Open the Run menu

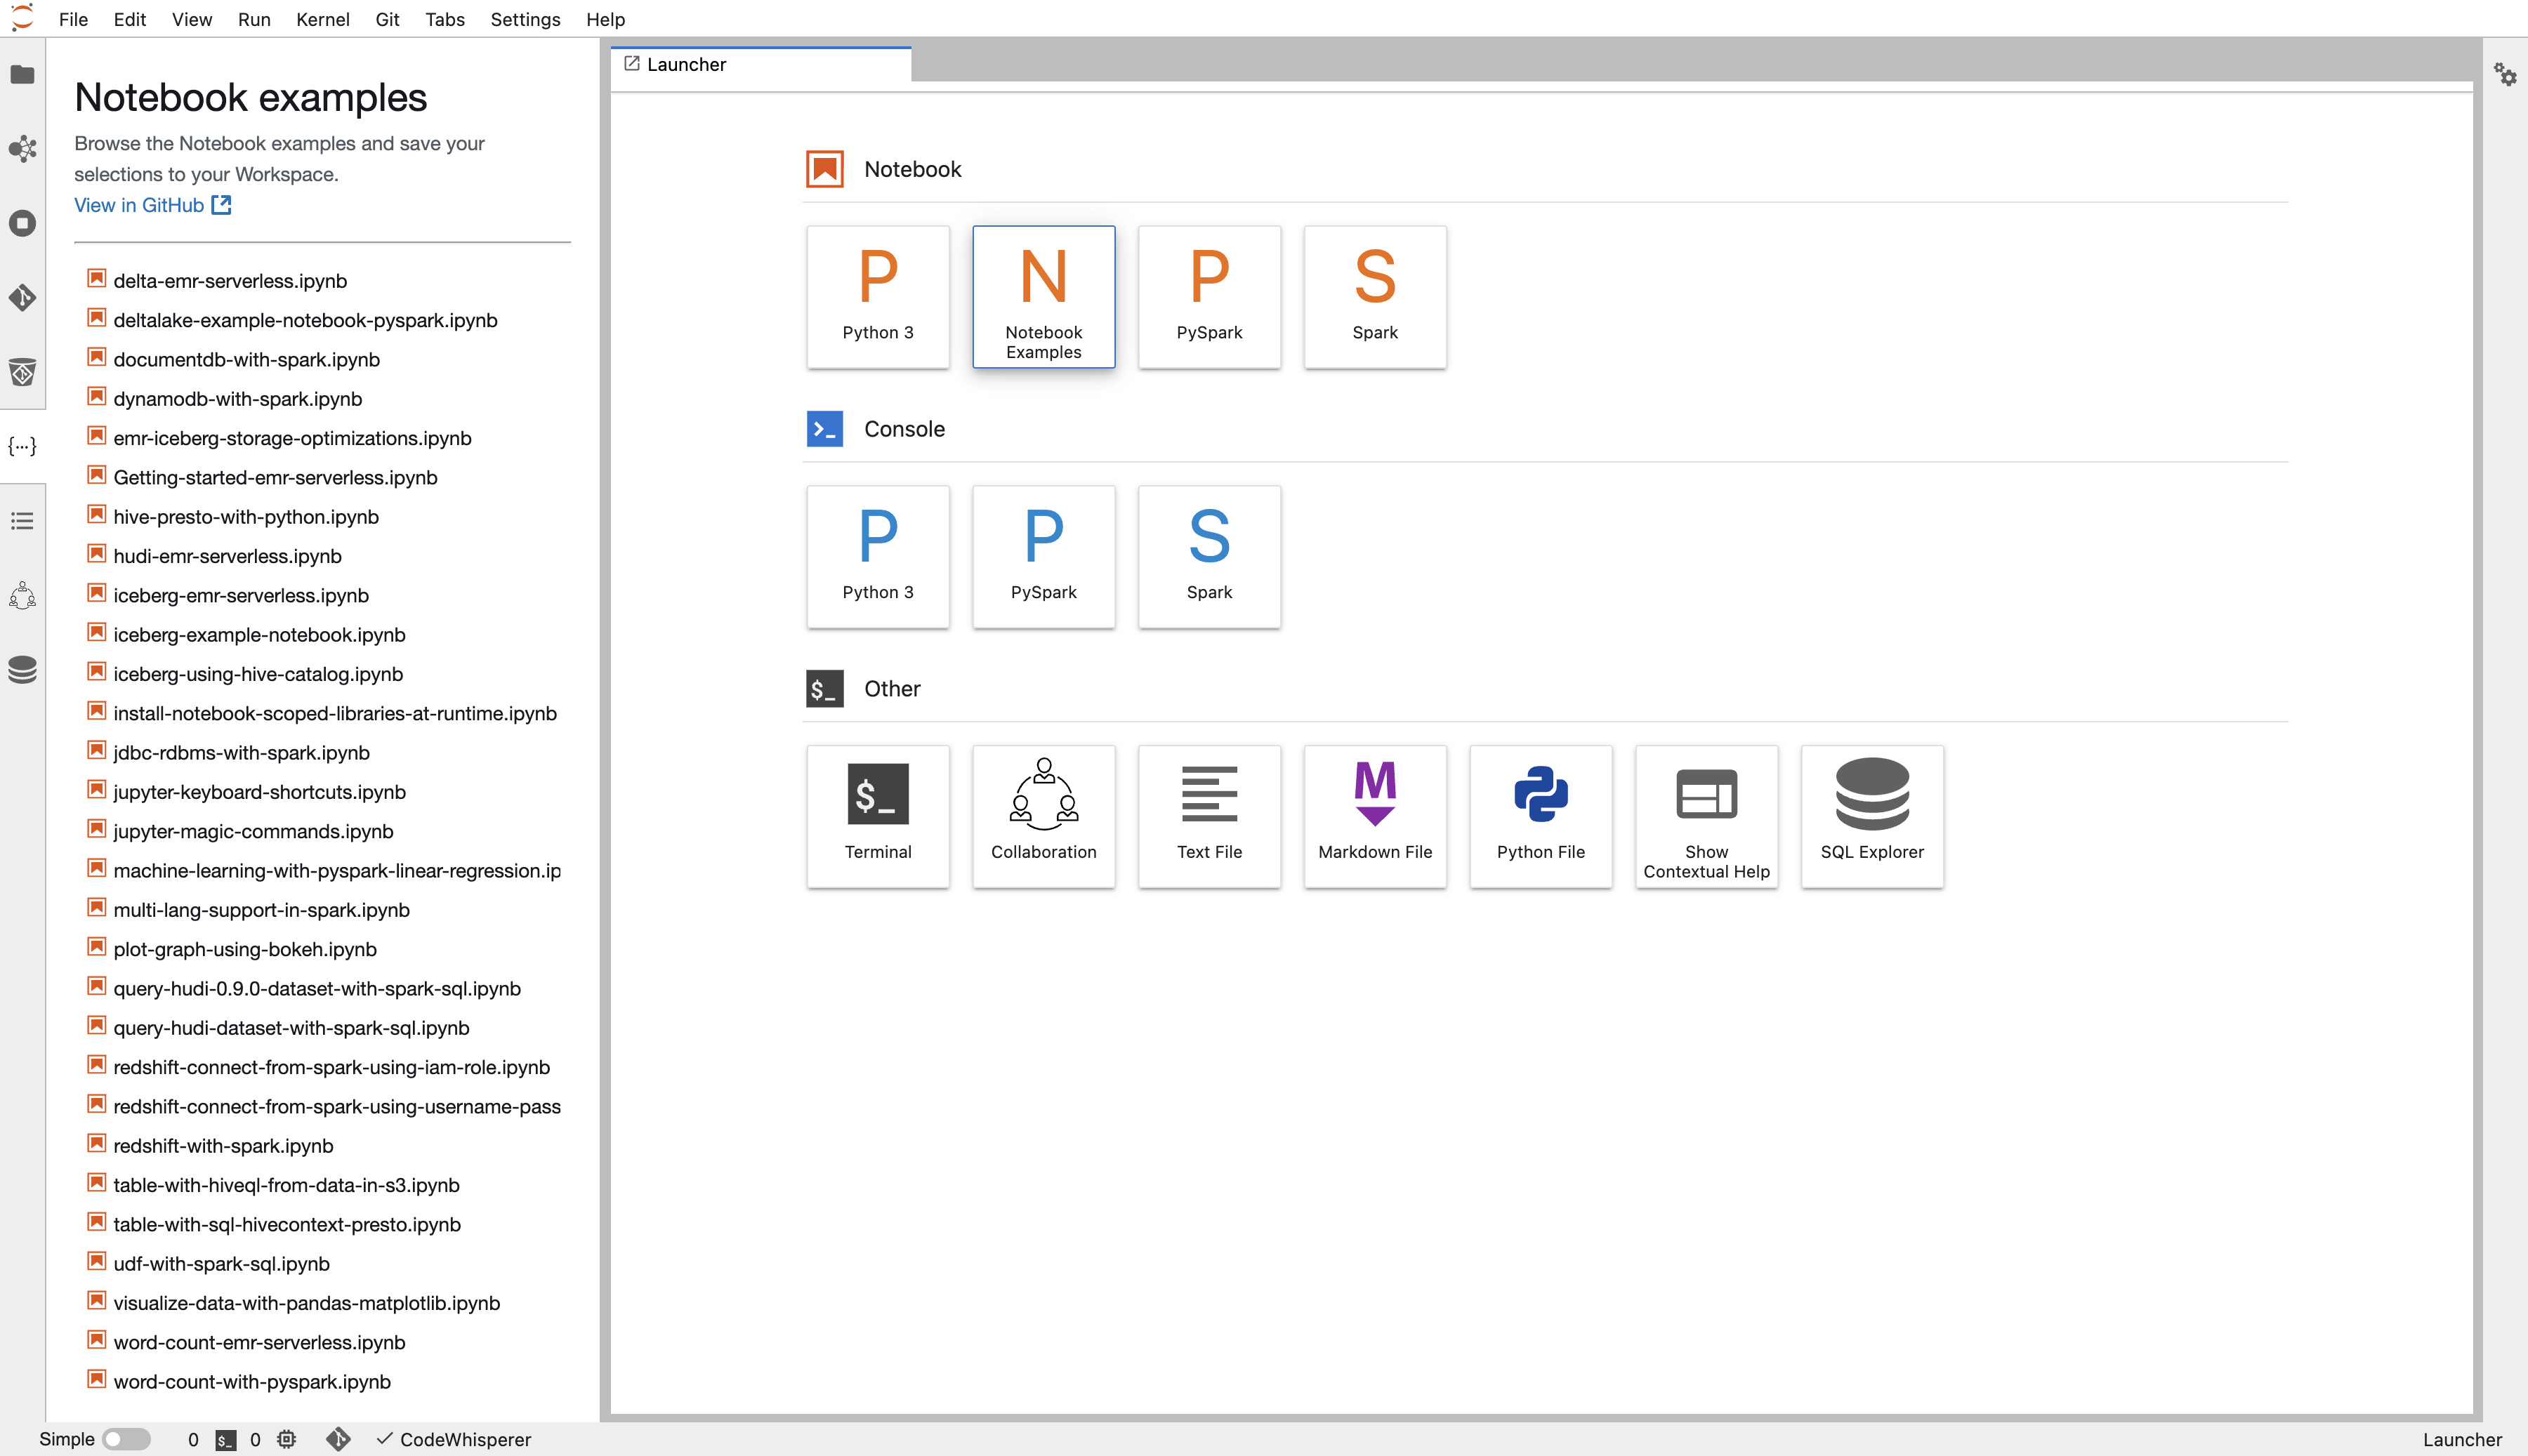tap(254, 19)
